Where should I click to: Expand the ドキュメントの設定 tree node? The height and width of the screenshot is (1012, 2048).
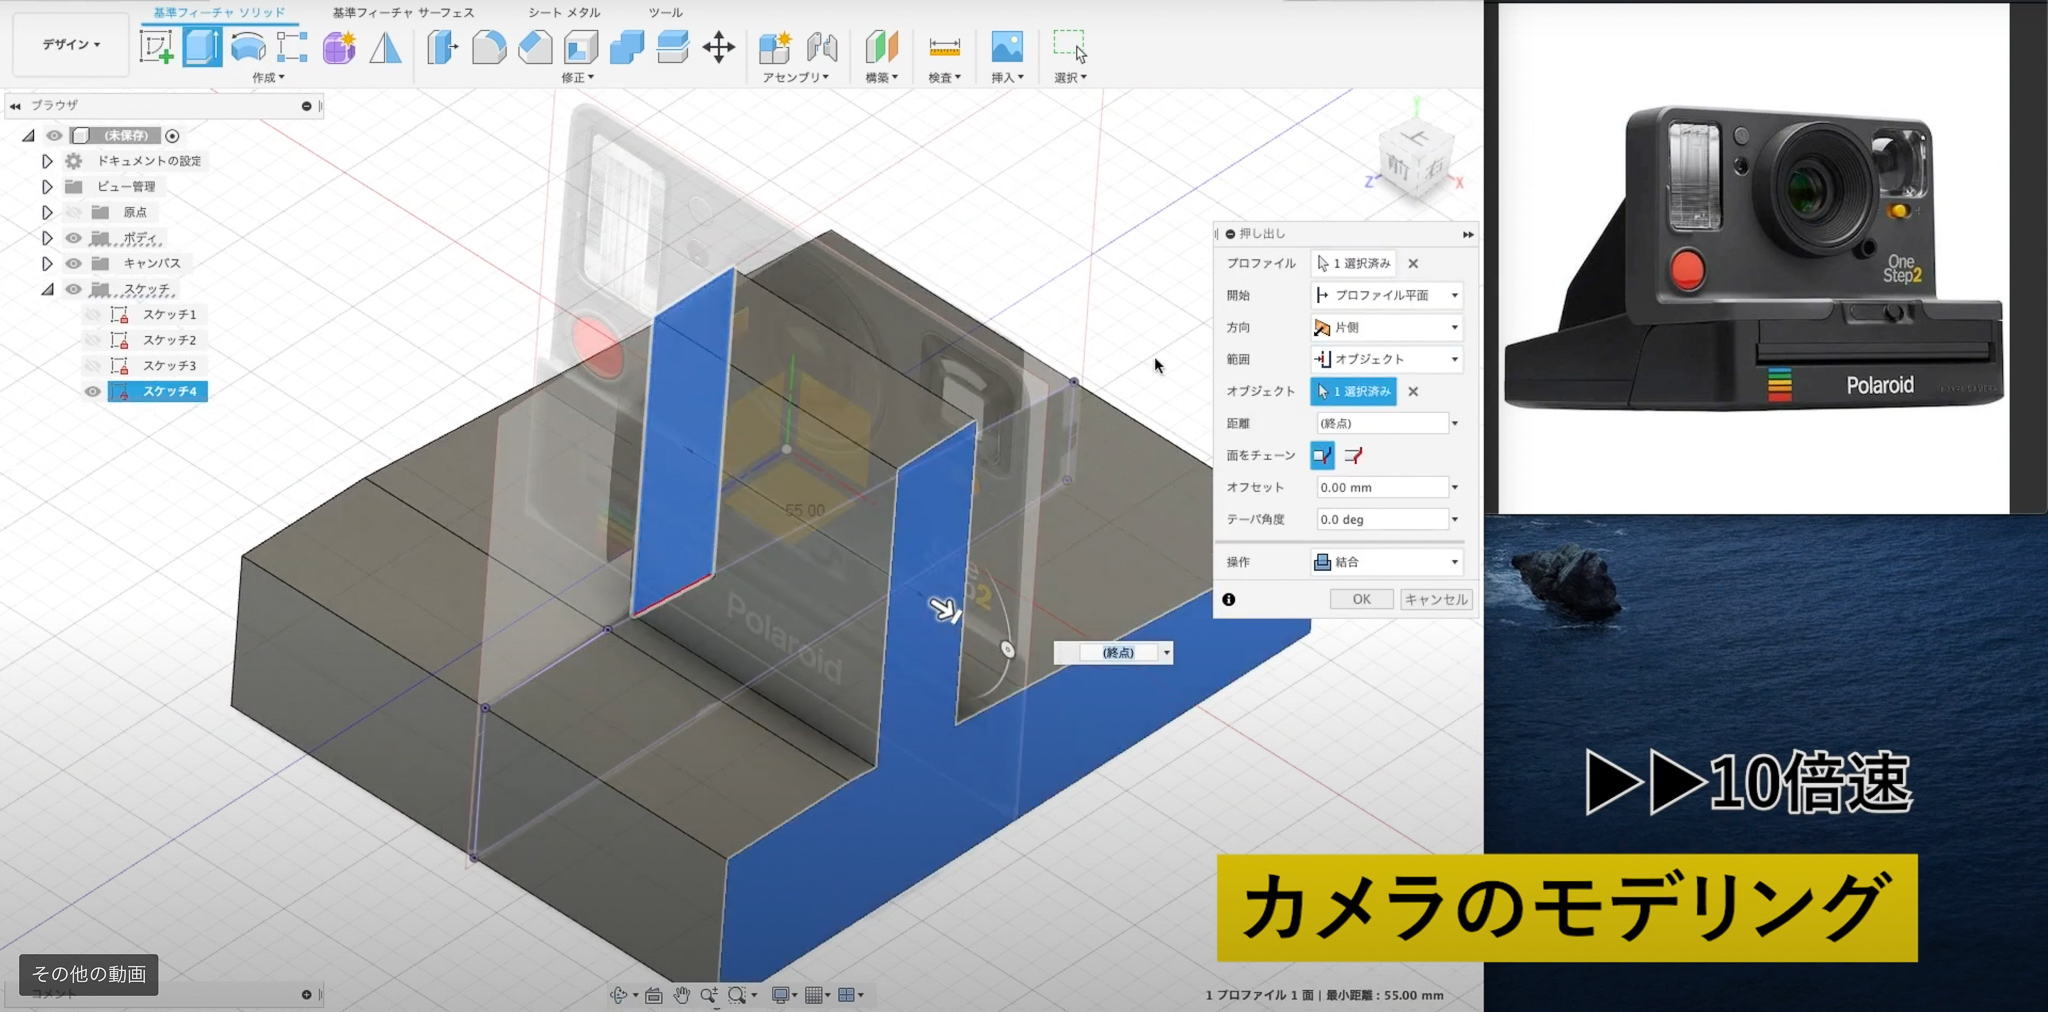tap(47, 161)
